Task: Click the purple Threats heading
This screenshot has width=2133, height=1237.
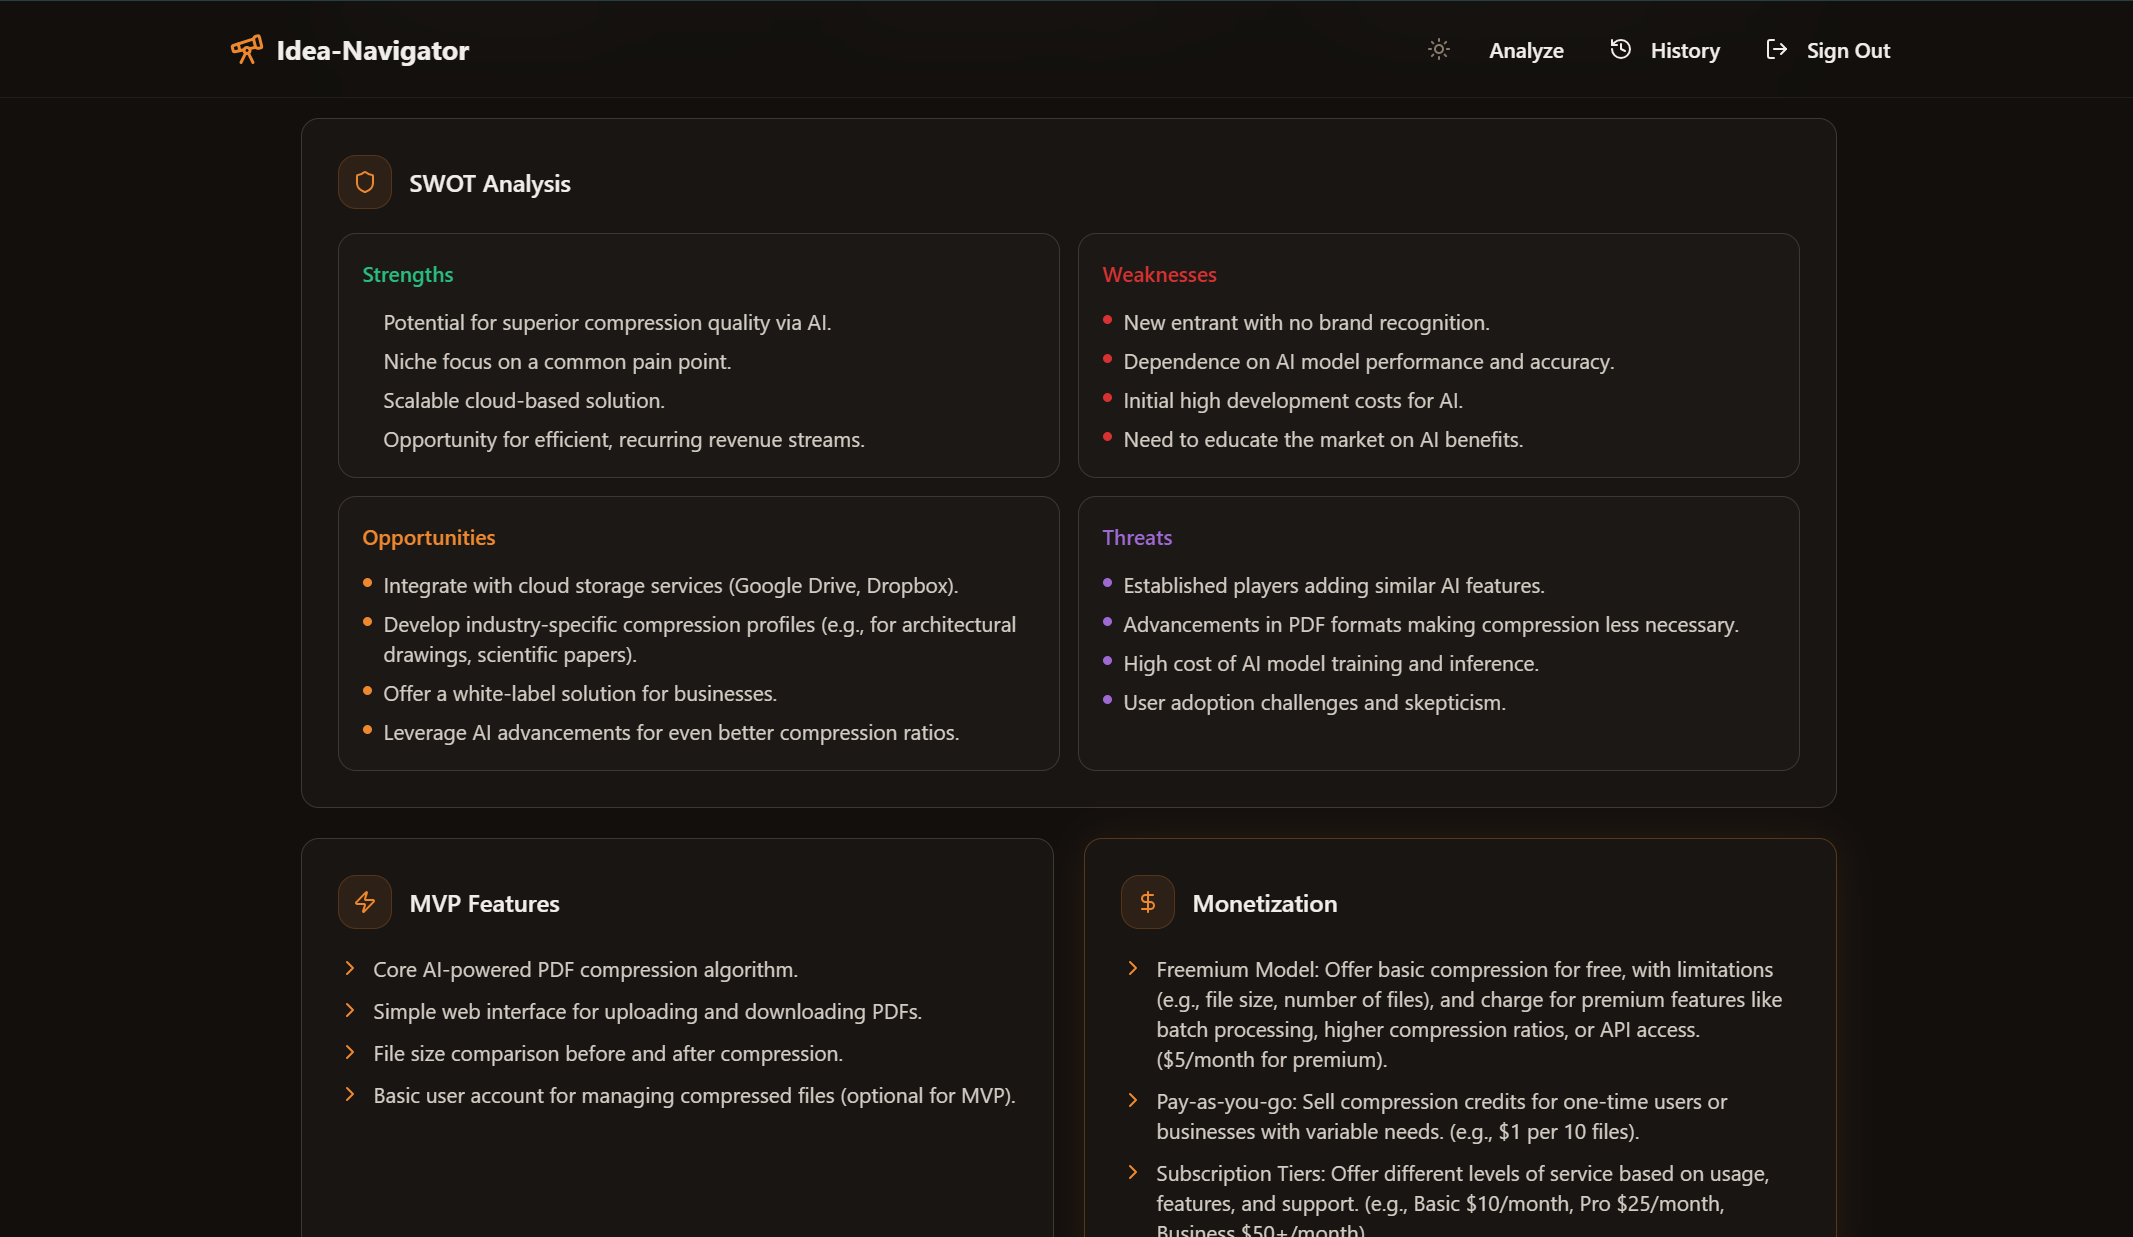Action: click(x=1137, y=538)
